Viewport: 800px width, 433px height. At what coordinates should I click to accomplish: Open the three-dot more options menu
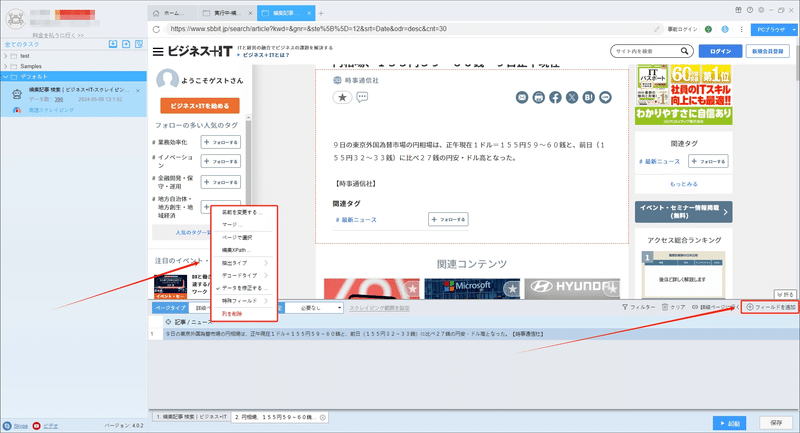[x=741, y=29]
